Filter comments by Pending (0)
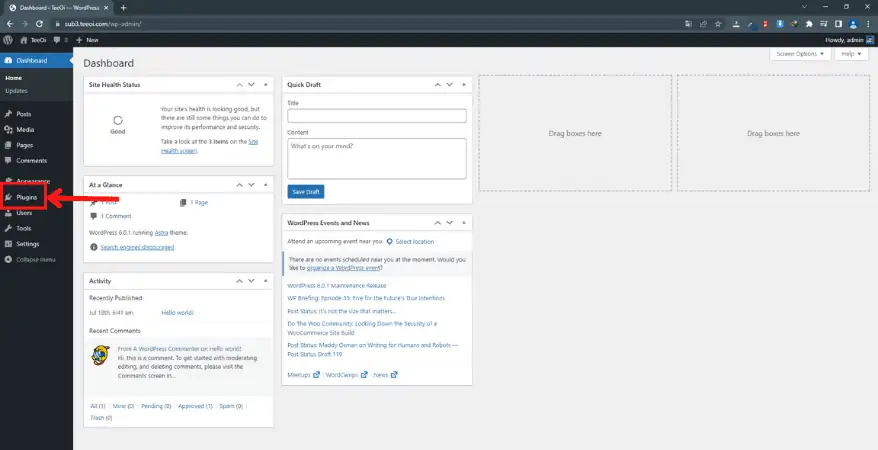Viewport: 878px width, 450px height. coord(156,406)
